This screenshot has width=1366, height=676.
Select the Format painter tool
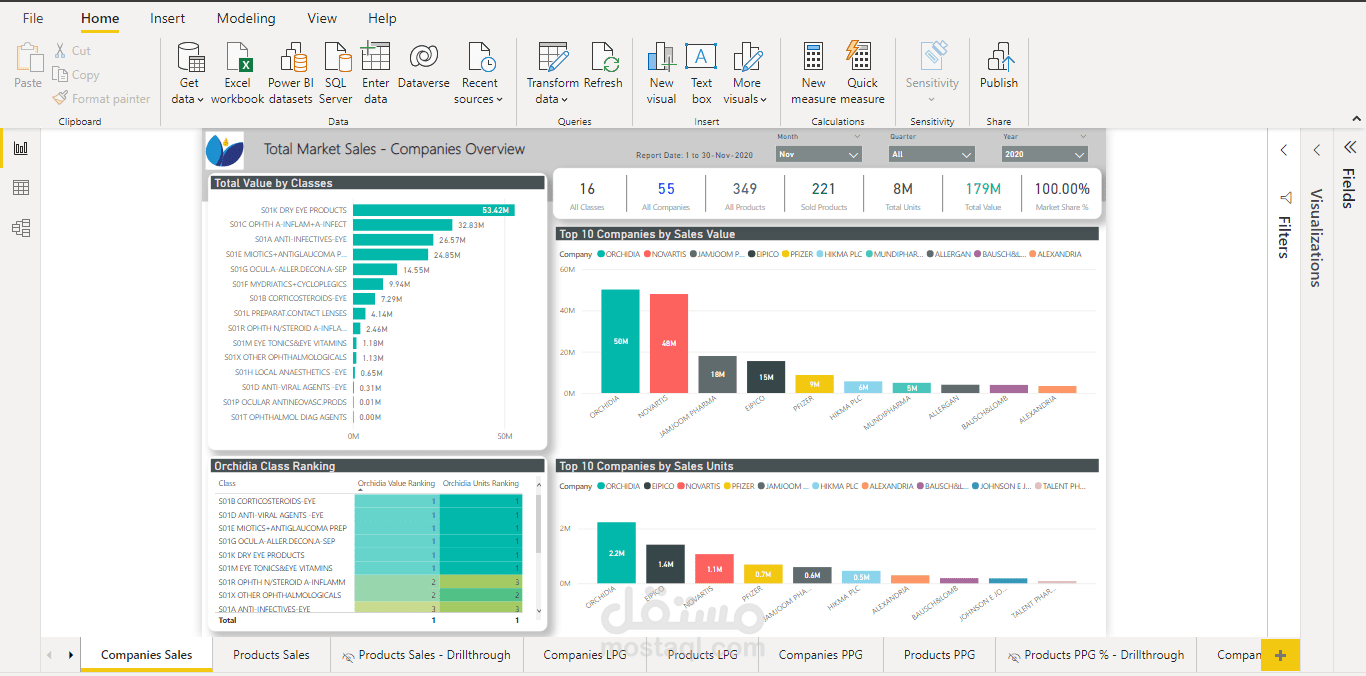tap(101, 99)
